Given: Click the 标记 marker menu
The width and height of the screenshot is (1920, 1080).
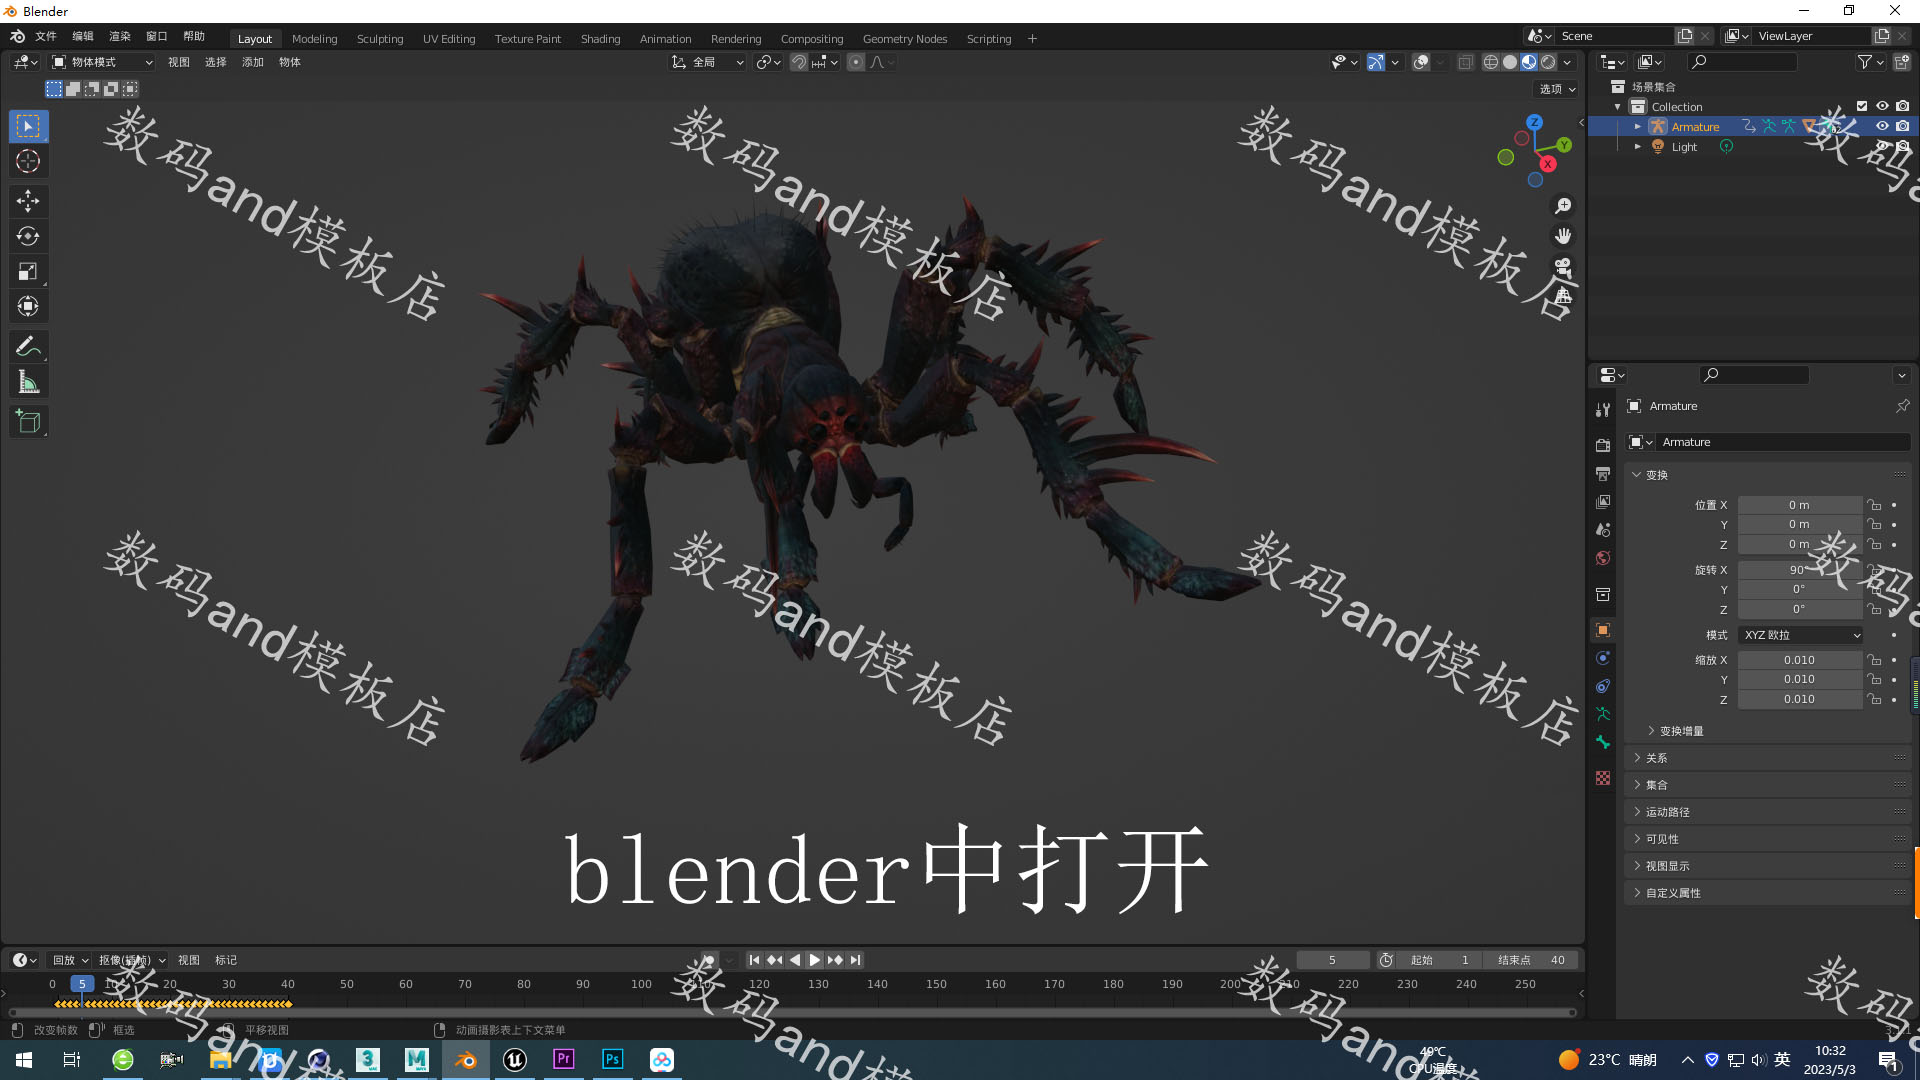Looking at the screenshot, I should coord(226,960).
